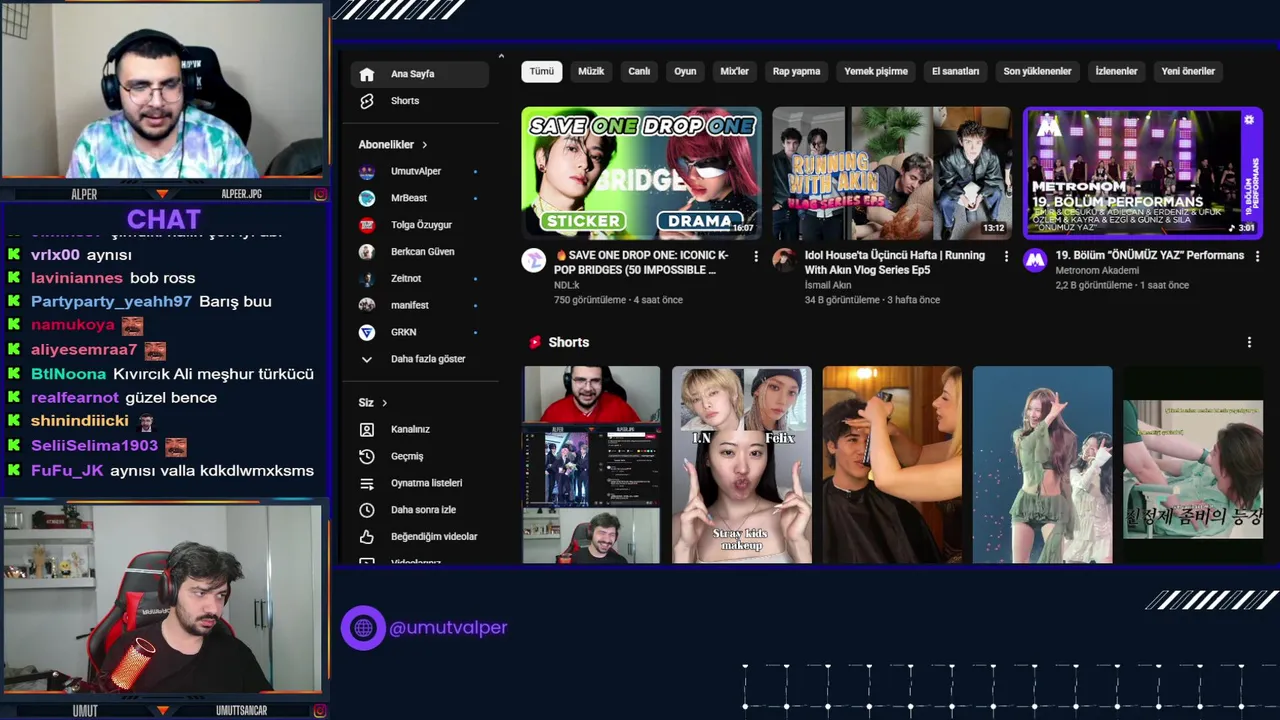The height and width of the screenshot is (720, 1280).
Task: Open İsmail Akın channel avatar under video
Action: tap(784, 261)
